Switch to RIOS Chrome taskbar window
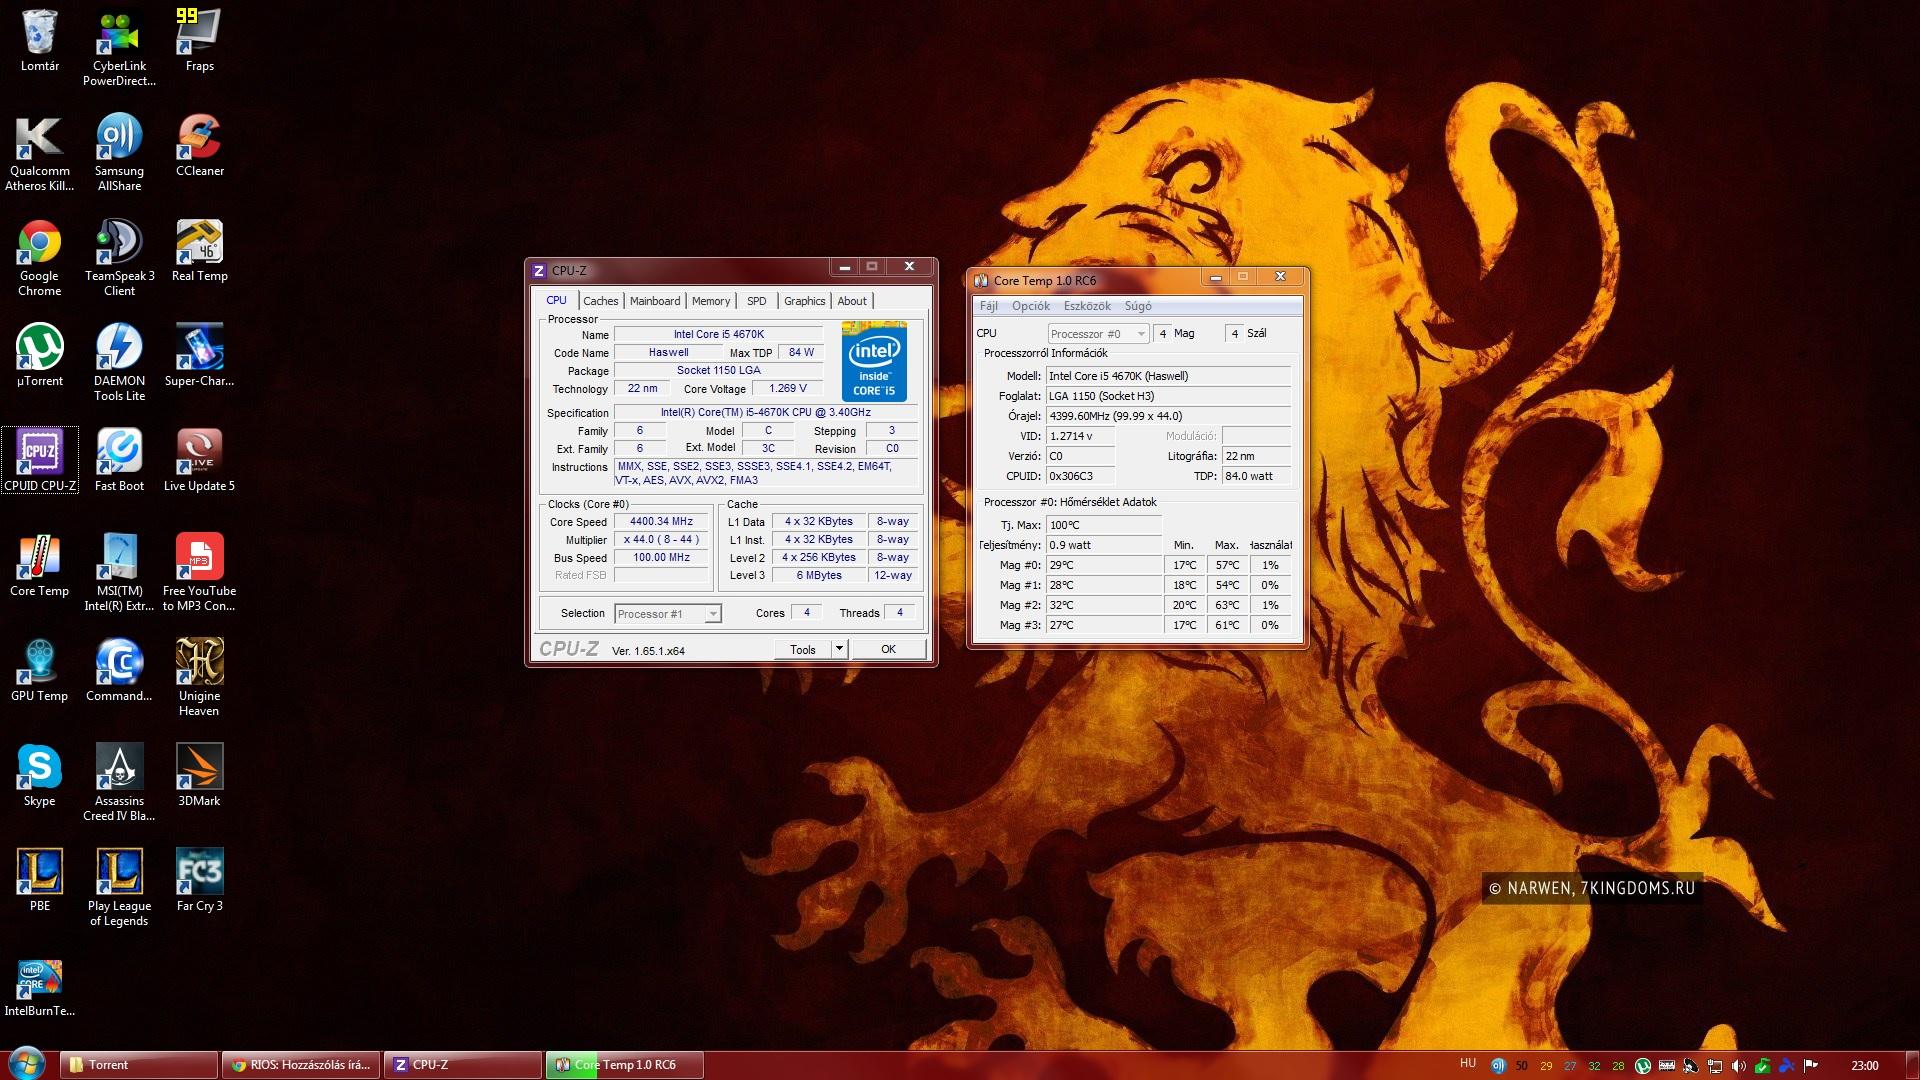 [301, 1065]
